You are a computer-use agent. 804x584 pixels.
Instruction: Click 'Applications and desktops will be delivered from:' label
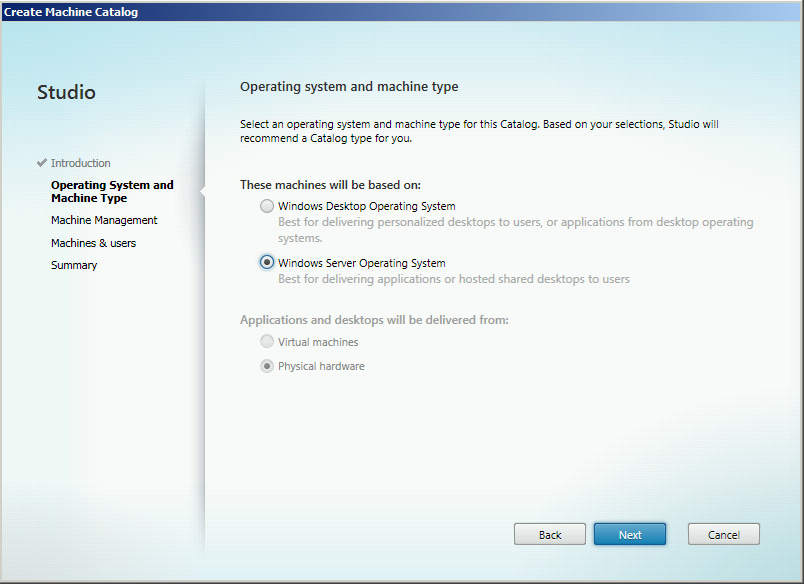[x=374, y=320]
